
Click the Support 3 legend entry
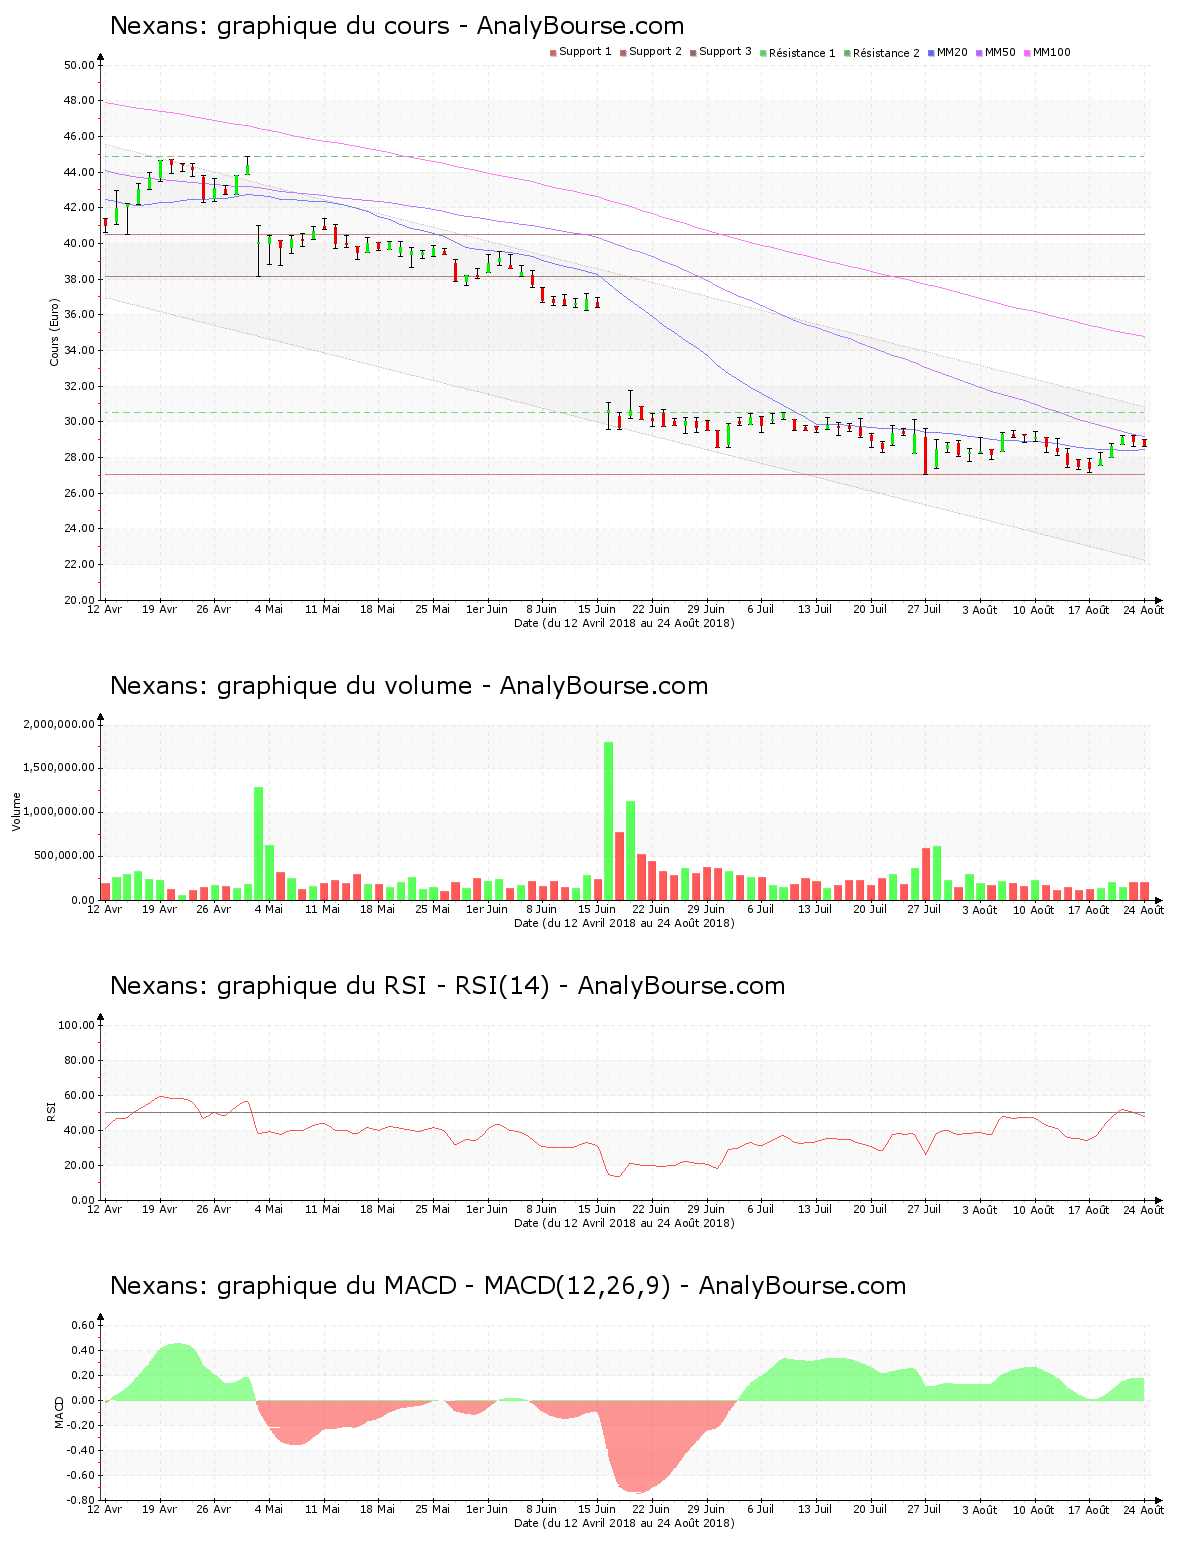721,52
